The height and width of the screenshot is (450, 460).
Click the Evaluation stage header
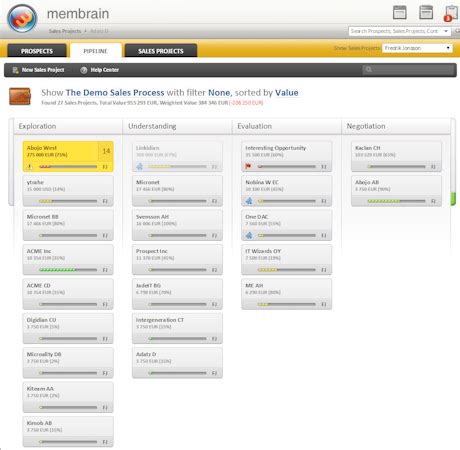[x=254, y=126]
